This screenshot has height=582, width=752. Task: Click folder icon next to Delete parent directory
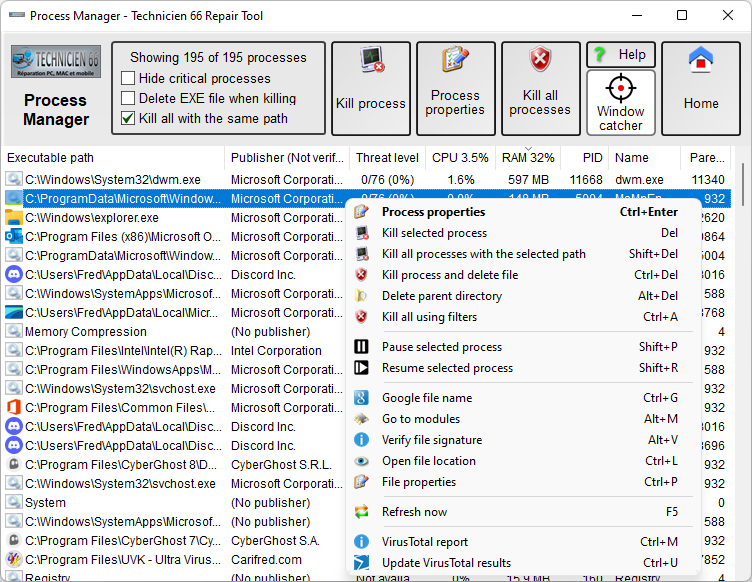click(x=361, y=296)
